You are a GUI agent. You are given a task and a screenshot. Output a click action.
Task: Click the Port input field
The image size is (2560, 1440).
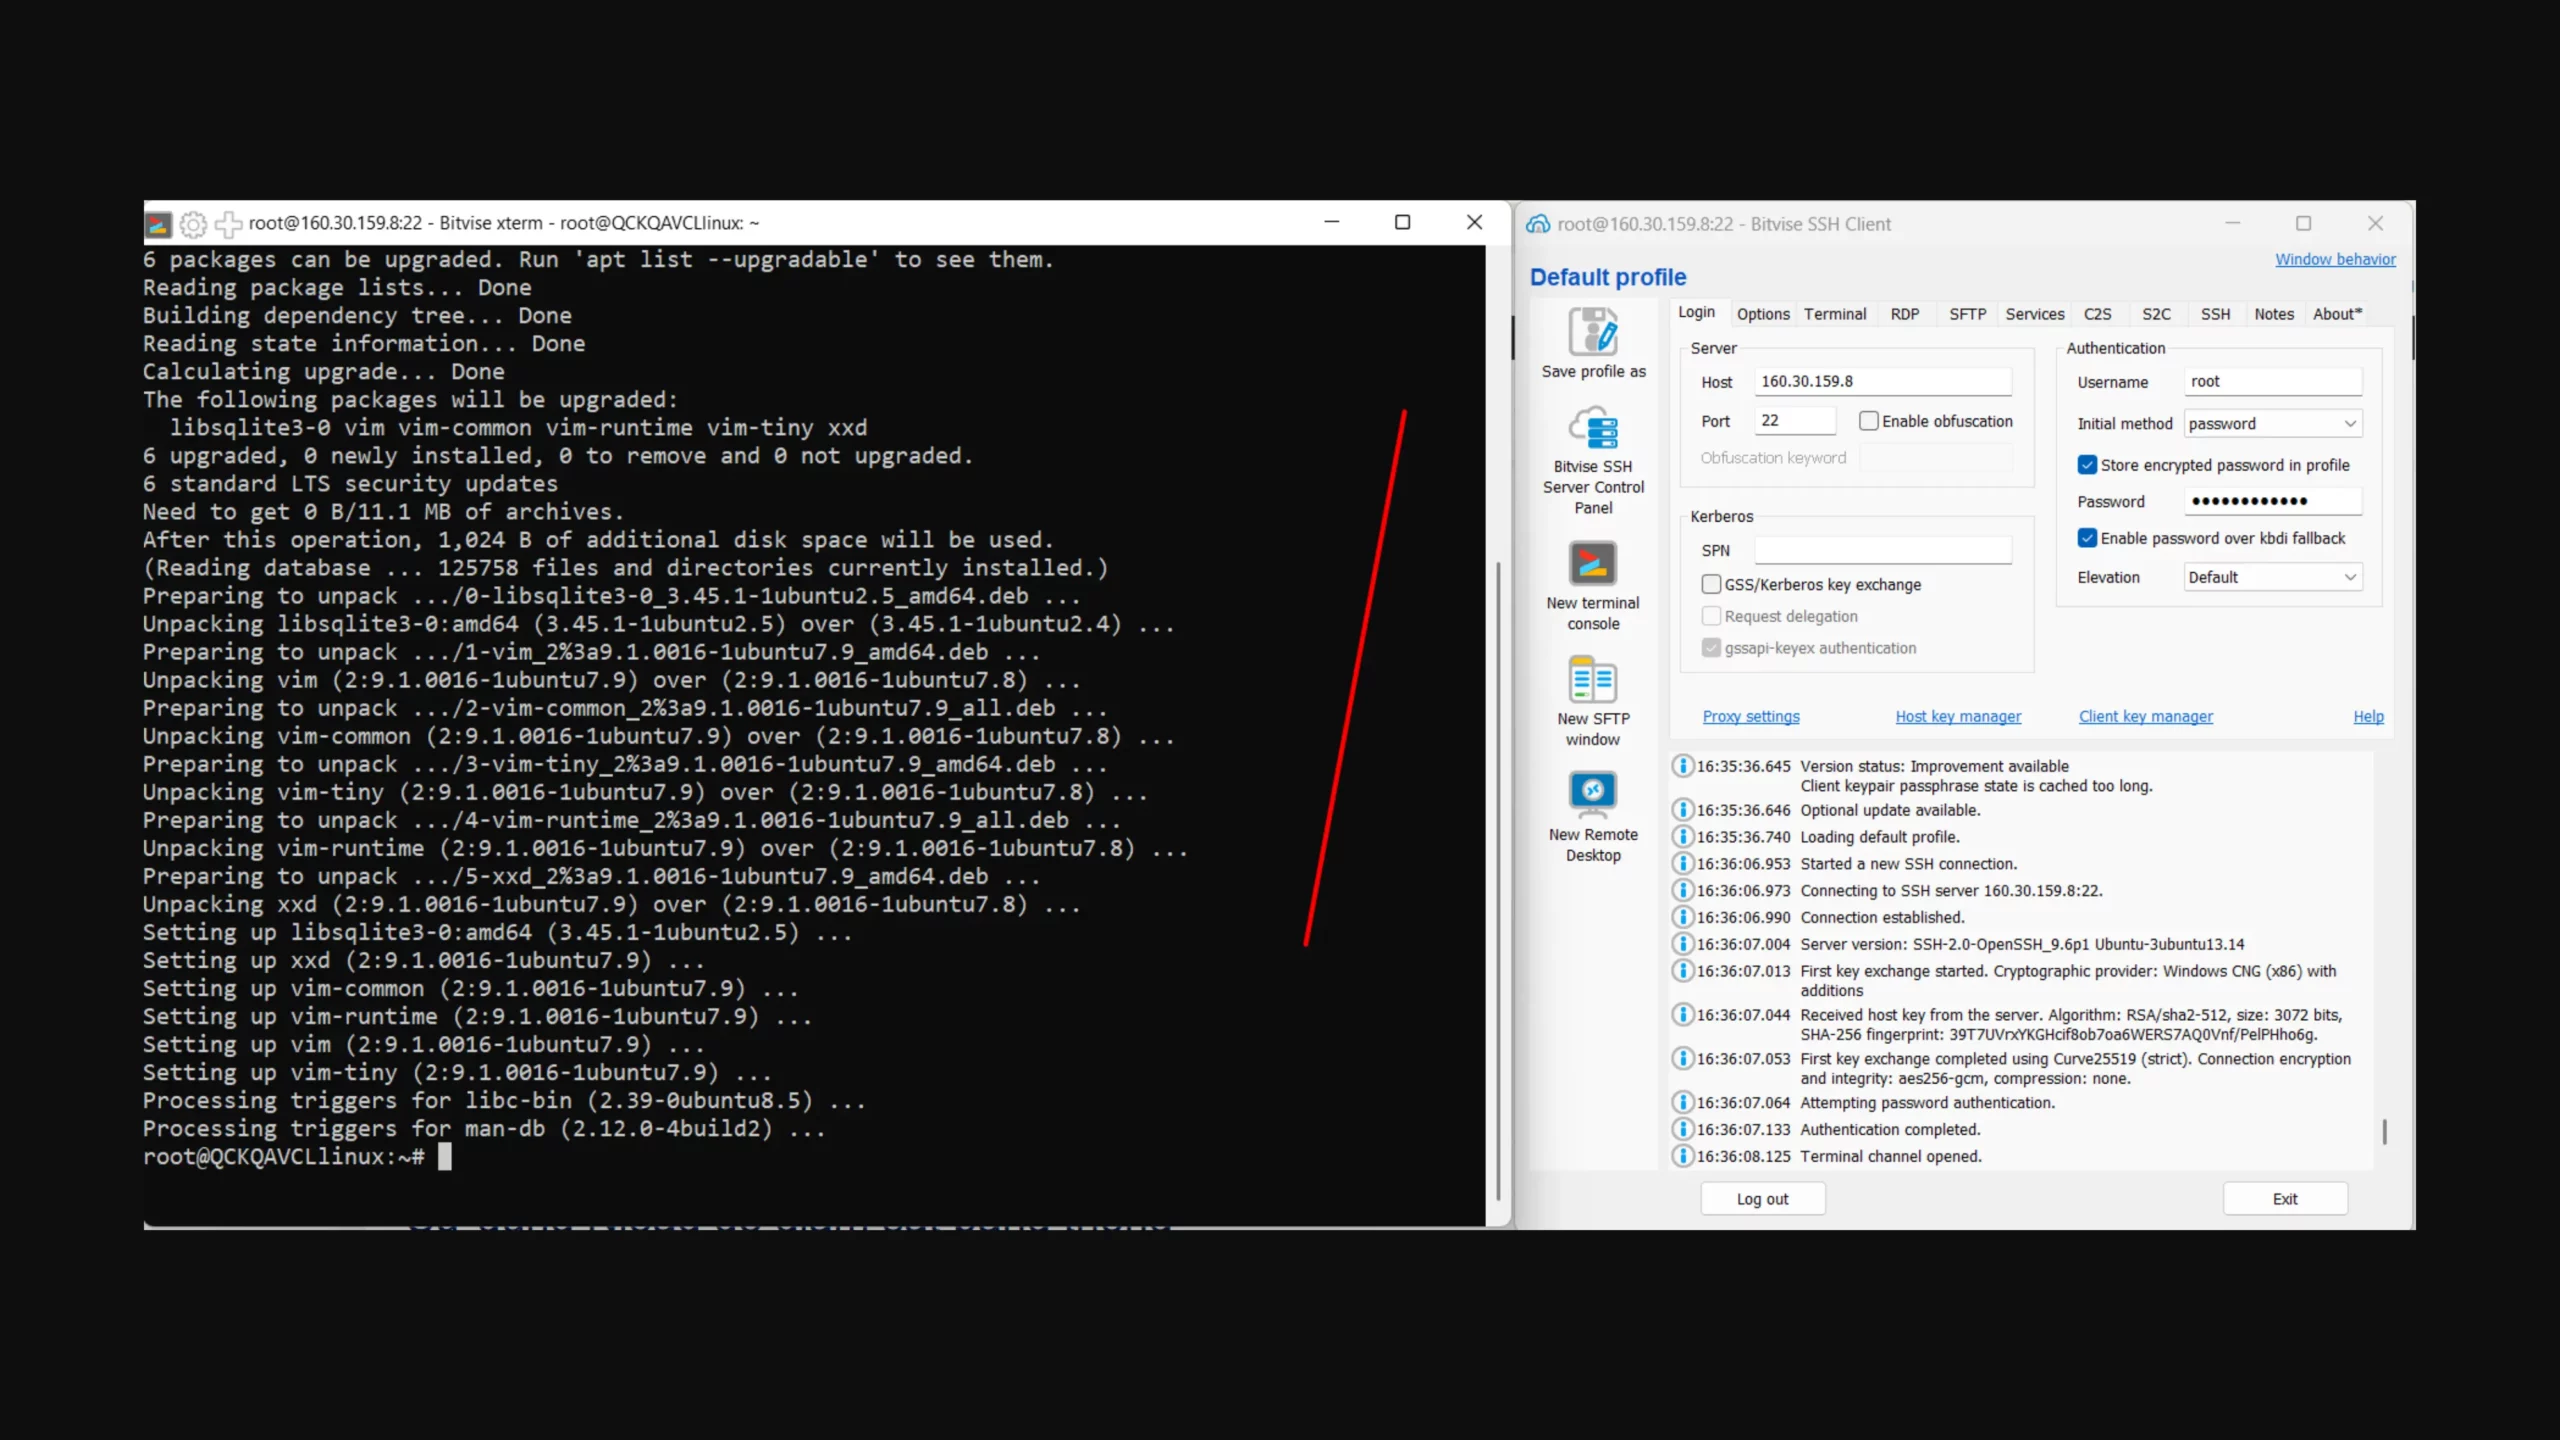click(x=1795, y=421)
